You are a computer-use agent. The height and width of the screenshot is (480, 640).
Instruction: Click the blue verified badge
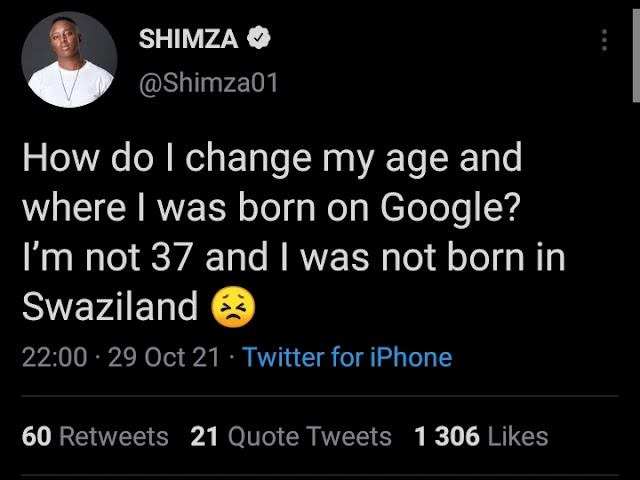click(258, 39)
